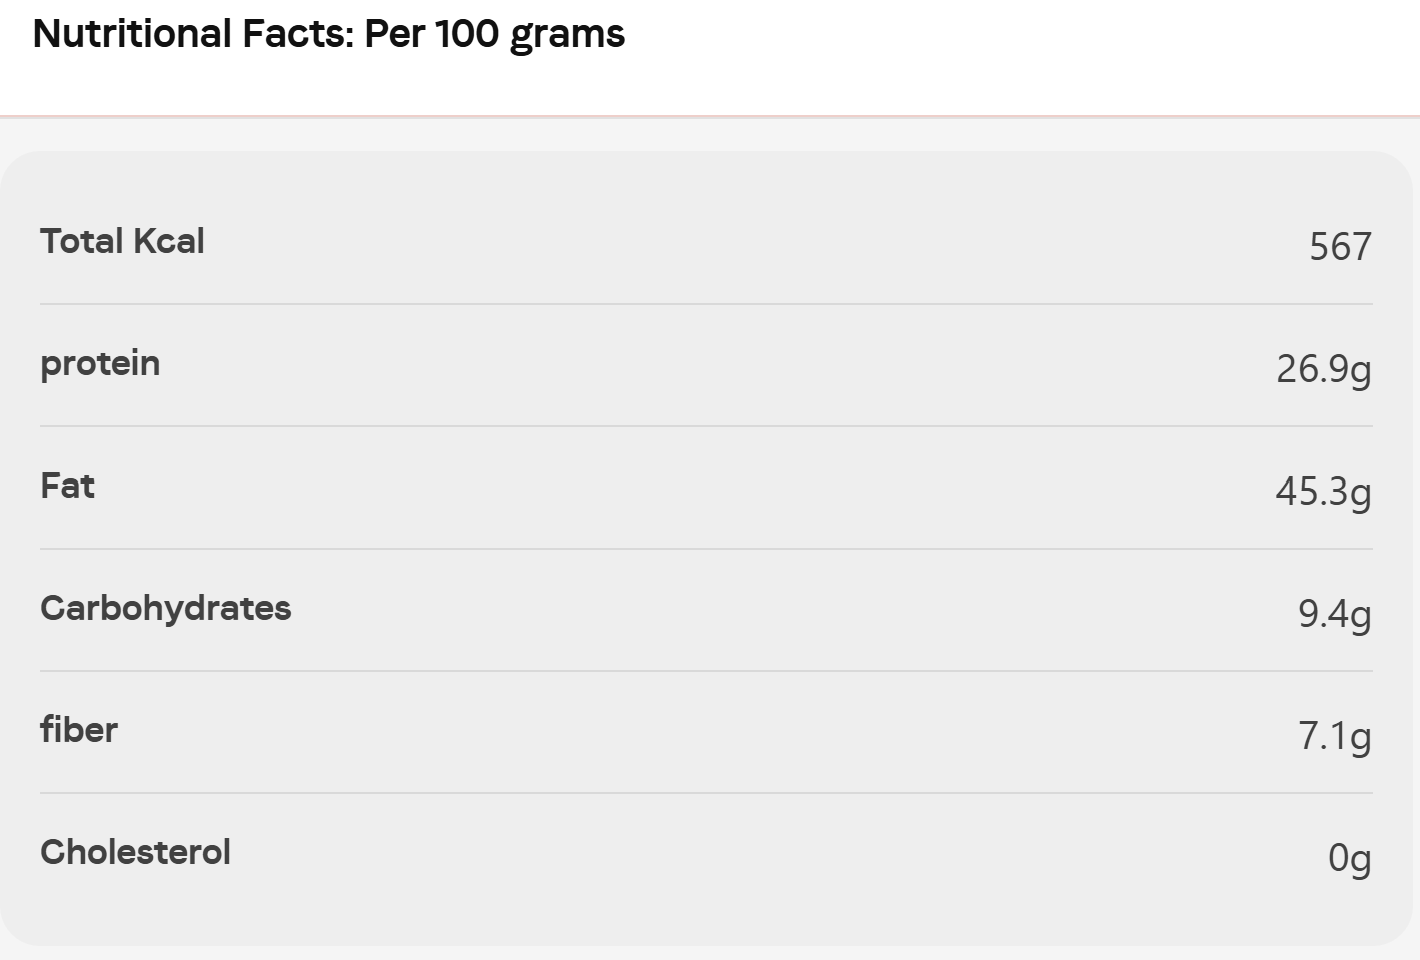Select the protein row label
This screenshot has width=1420, height=960.
click(x=100, y=365)
